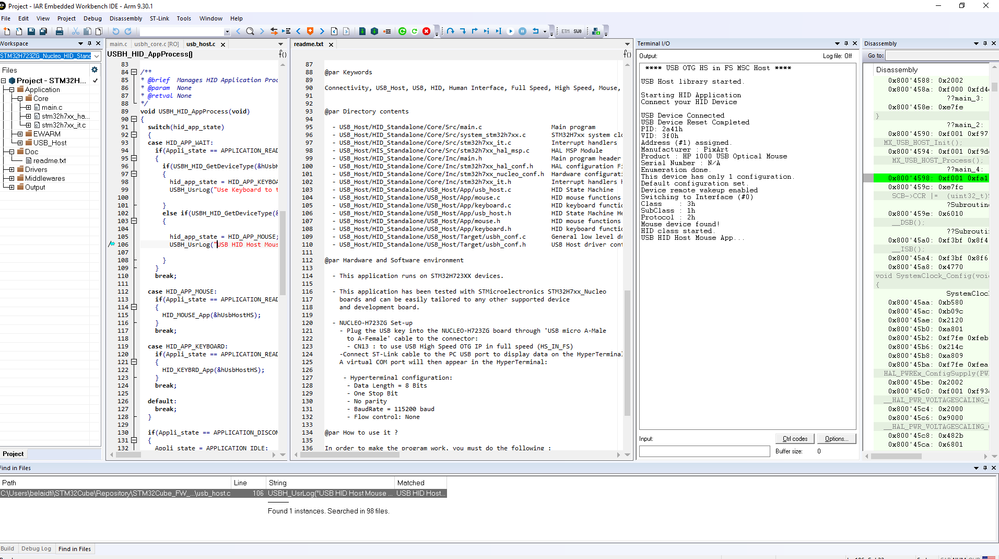Open the Disassembly menu
999x559 pixels.
click(126, 18)
